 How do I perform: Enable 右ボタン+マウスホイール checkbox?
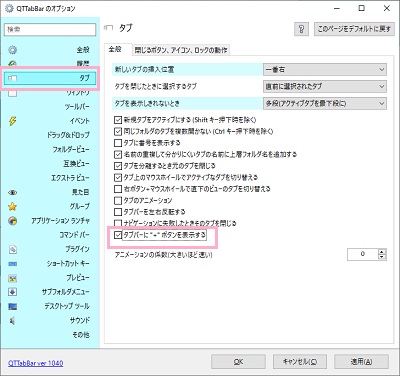118,189
